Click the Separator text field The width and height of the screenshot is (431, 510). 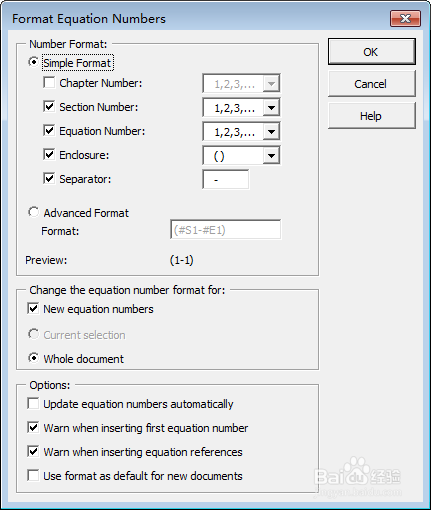coord(226,180)
